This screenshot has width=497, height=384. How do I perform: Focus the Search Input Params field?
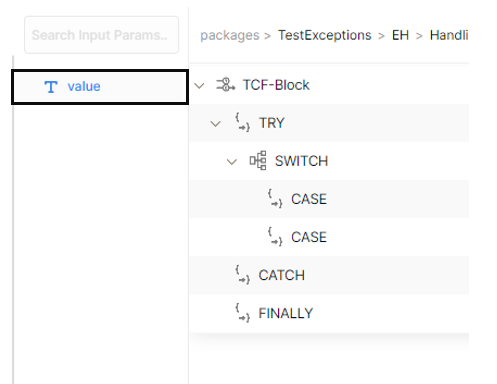click(x=101, y=35)
